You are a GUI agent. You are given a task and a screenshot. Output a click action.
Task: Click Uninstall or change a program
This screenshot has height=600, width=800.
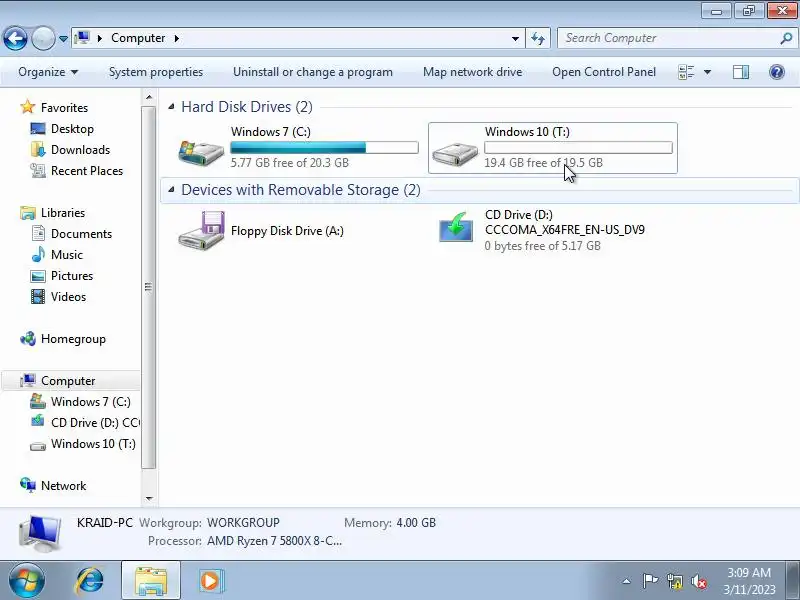click(313, 72)
